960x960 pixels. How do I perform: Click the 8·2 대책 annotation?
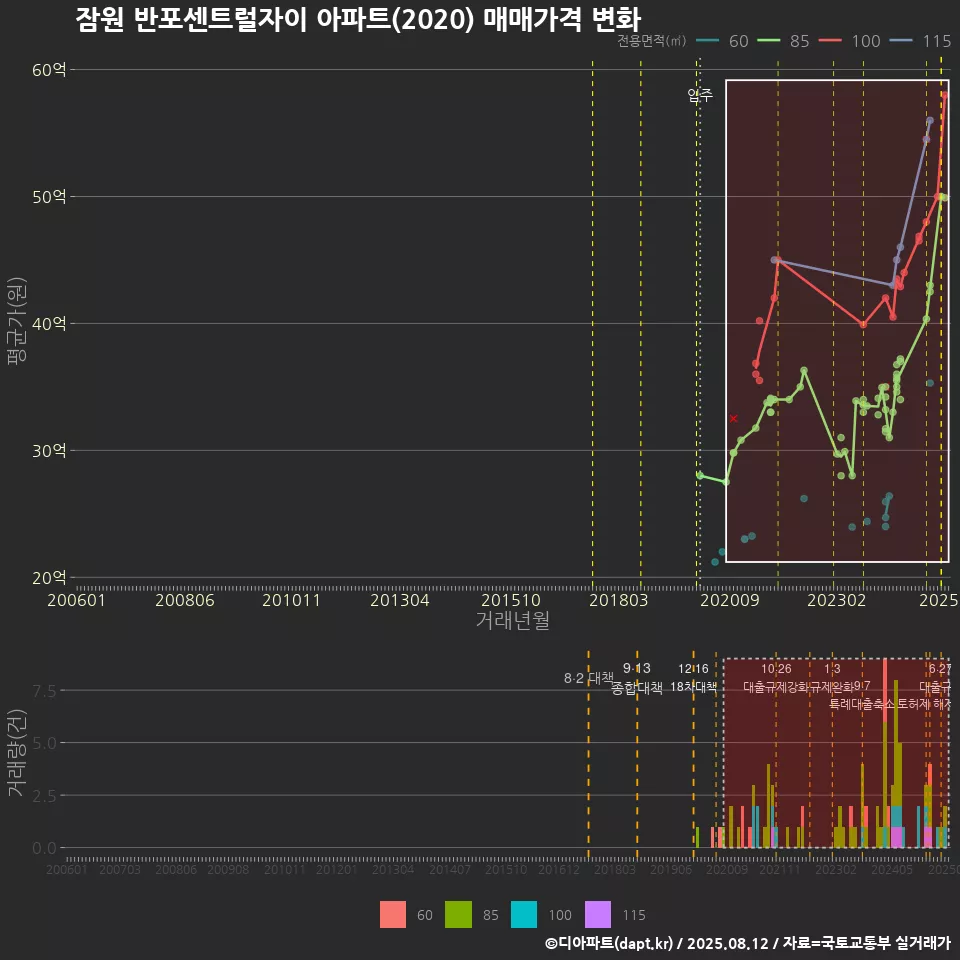point(588,678)
